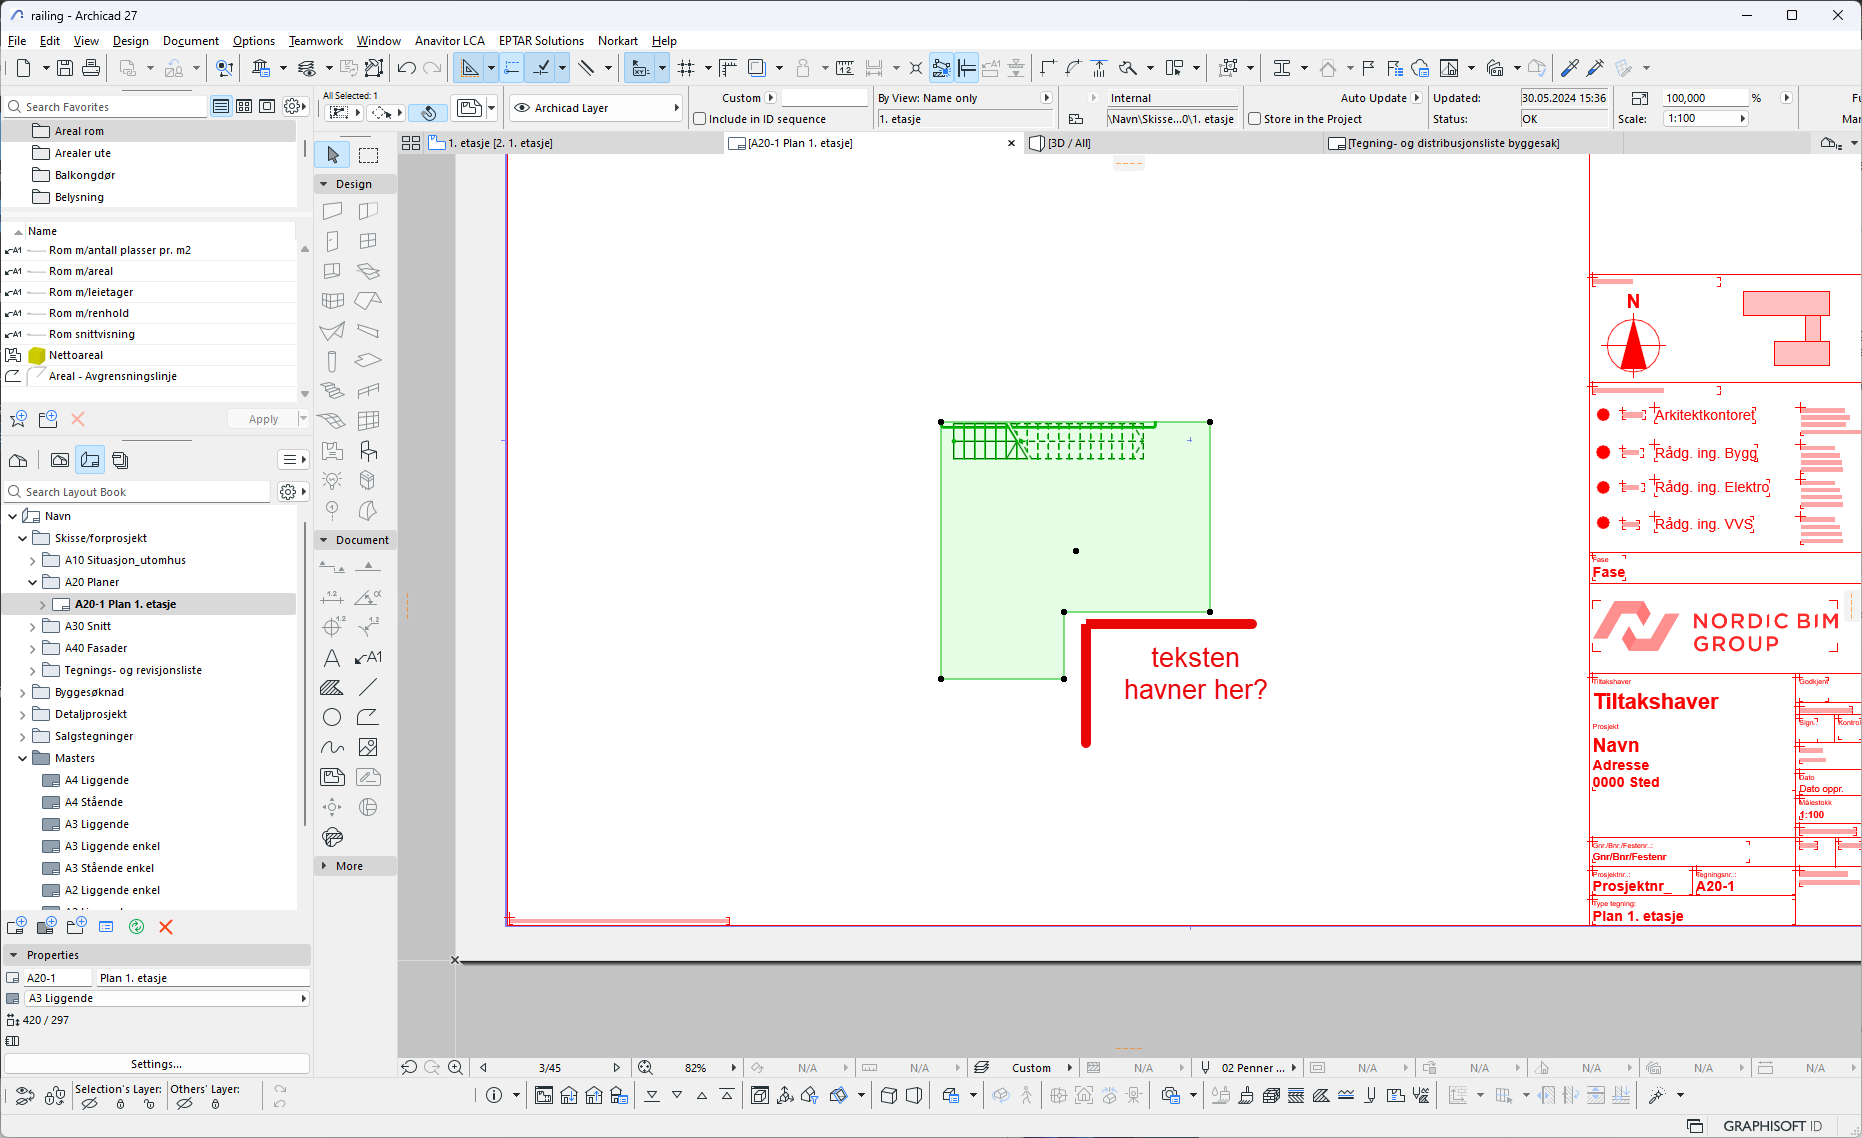1862x1138 pixels.
Task: Click the Save floppy disk icon
Action: [x=65, y=68]
